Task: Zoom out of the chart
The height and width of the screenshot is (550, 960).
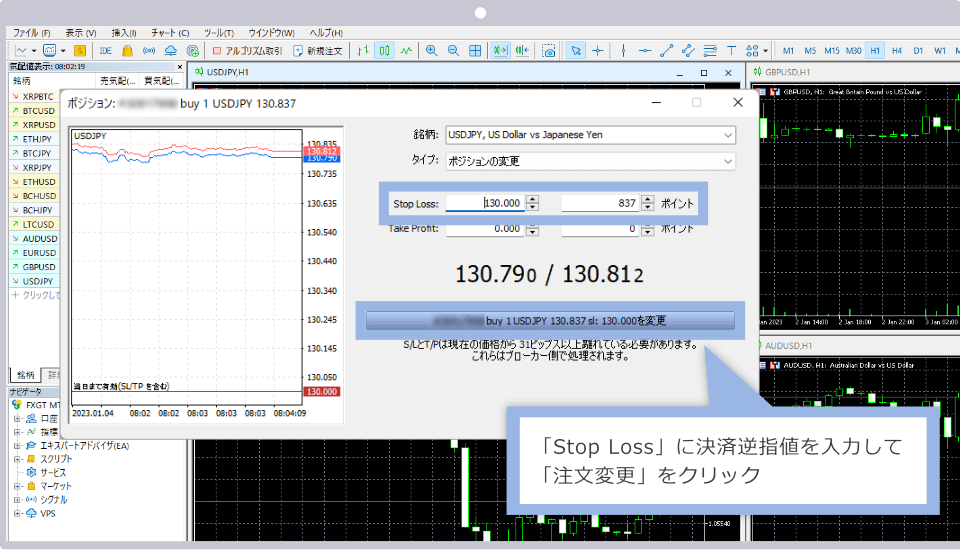Action: coord(453,51)
